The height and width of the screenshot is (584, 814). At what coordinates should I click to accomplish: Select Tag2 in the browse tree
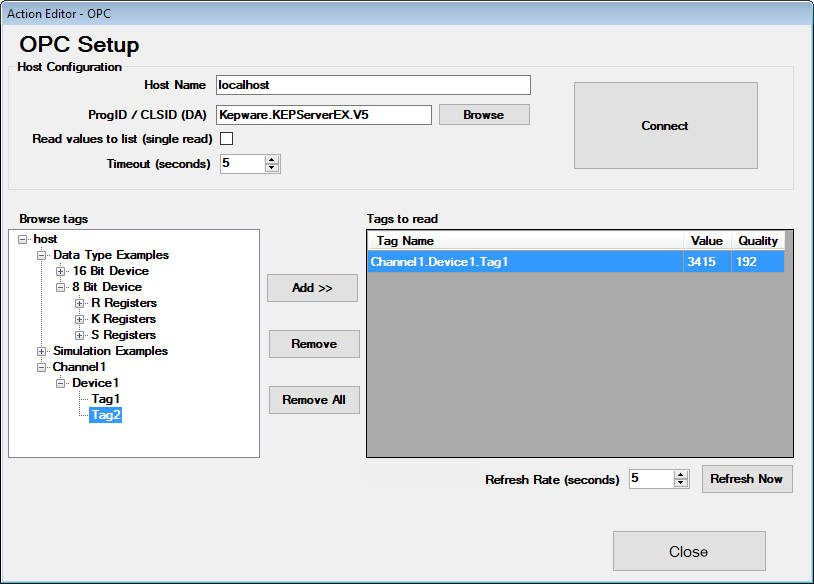[105, 415]
